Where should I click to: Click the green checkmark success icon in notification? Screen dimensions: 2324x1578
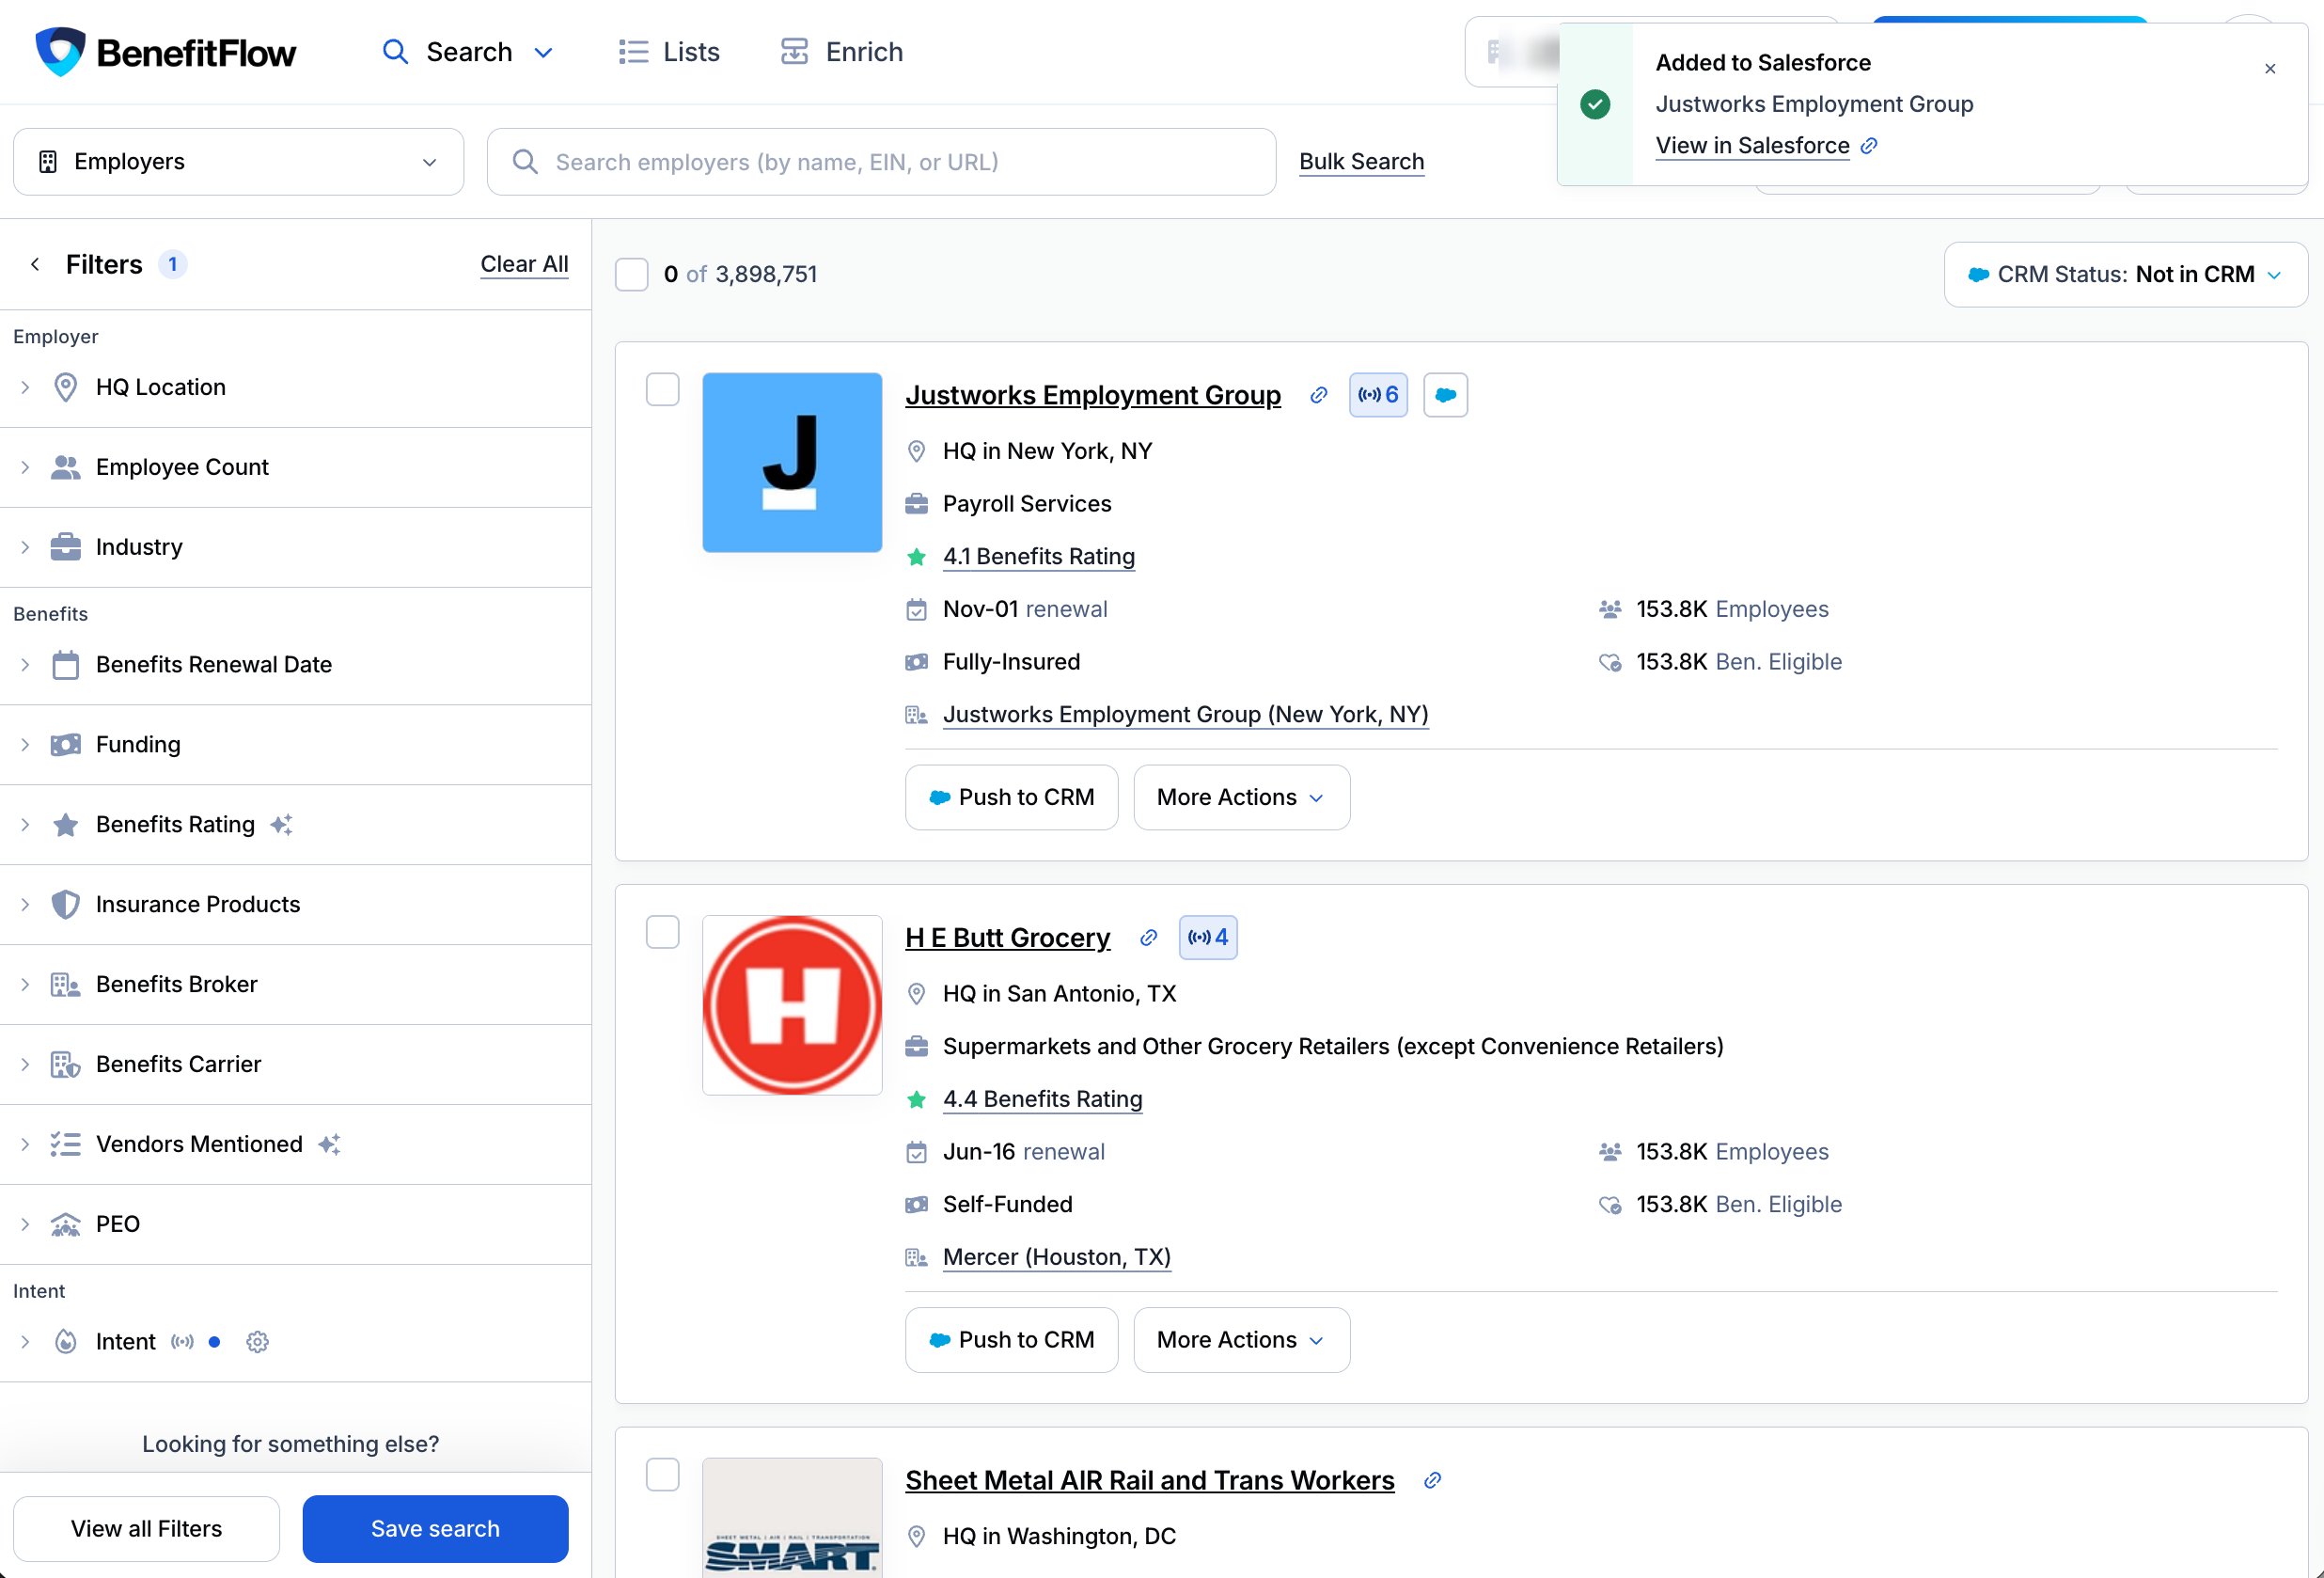coord(1595,104)
